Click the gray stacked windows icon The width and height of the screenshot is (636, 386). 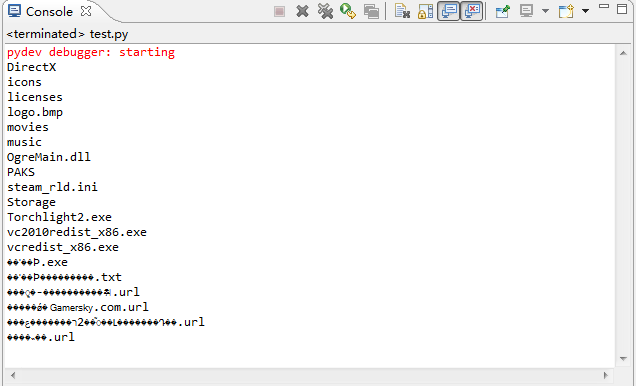coord(371,11)
